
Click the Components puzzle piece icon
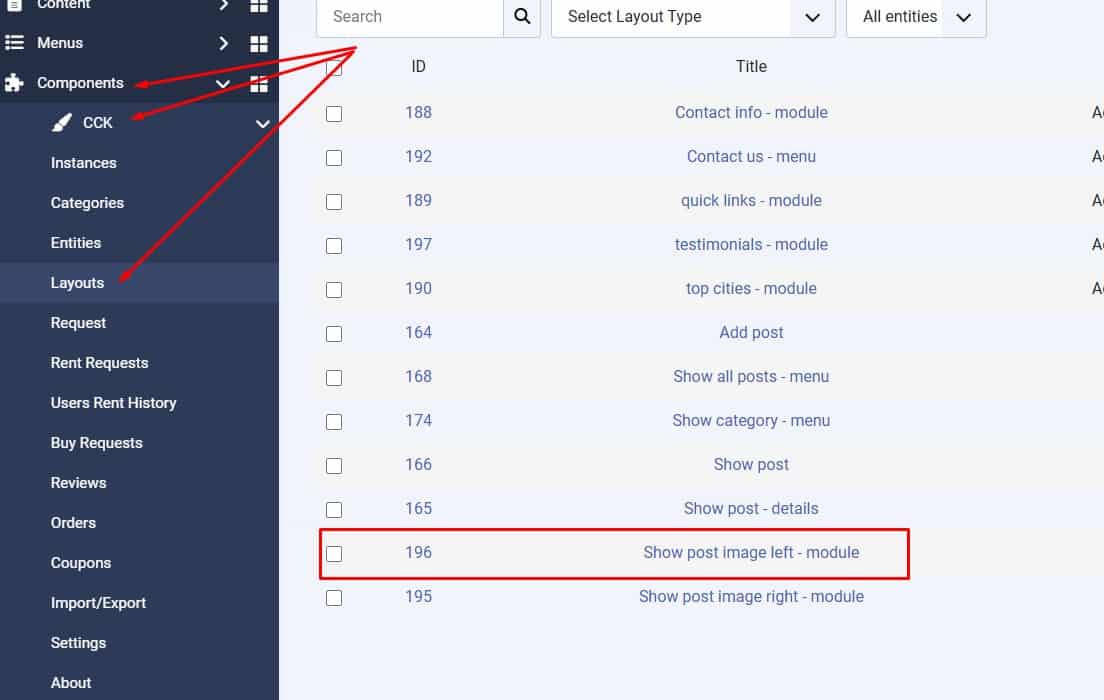(x=14, y=83)
